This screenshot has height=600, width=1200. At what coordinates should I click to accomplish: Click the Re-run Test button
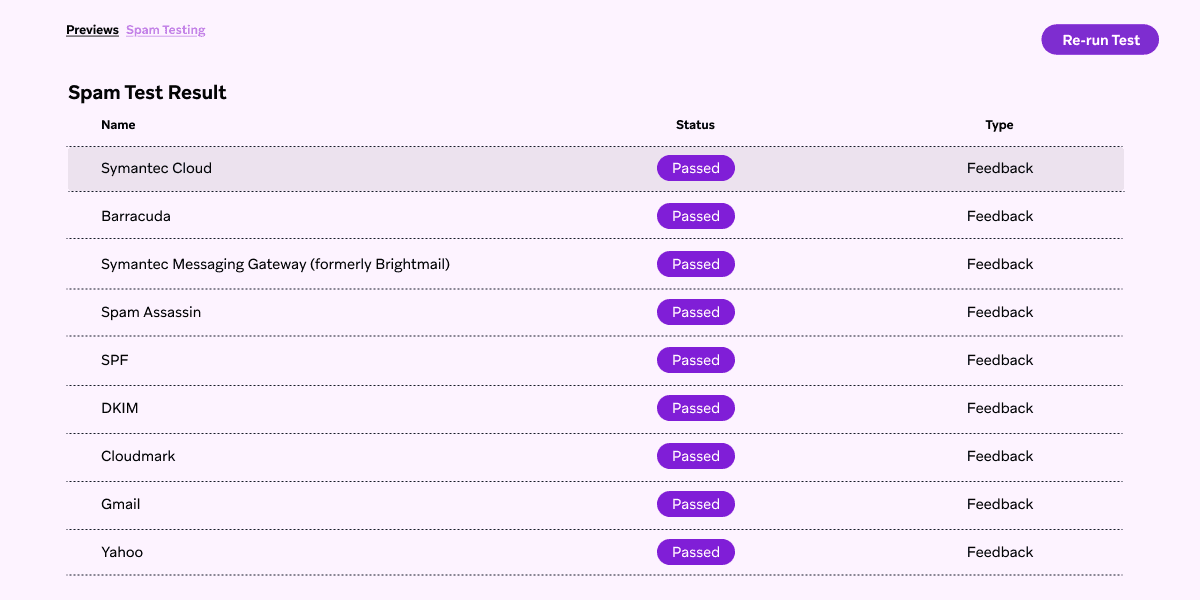(x=1100, y=39)
